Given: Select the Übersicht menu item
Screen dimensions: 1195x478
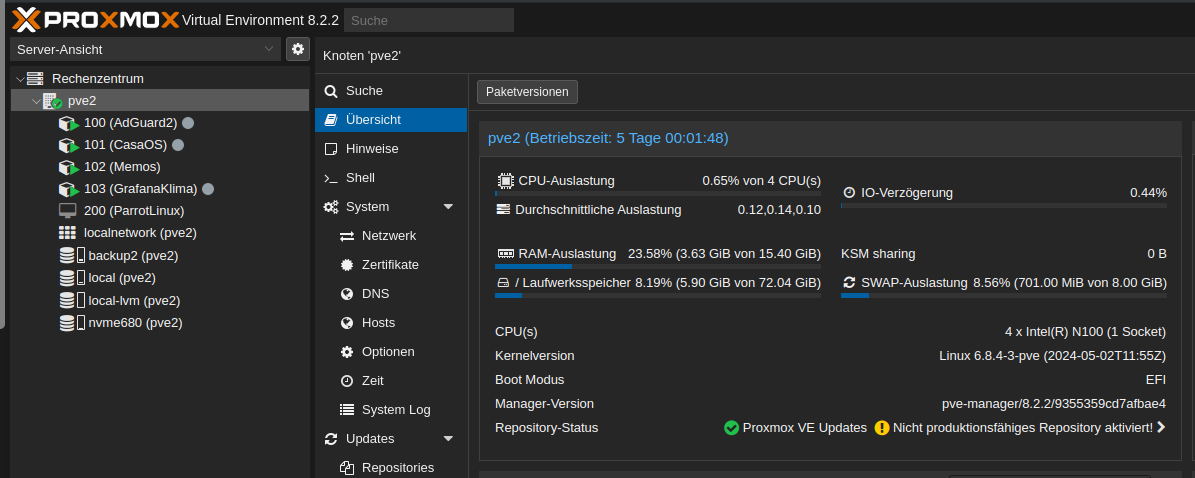Looking at the screenshot, I should pos(391,120).
